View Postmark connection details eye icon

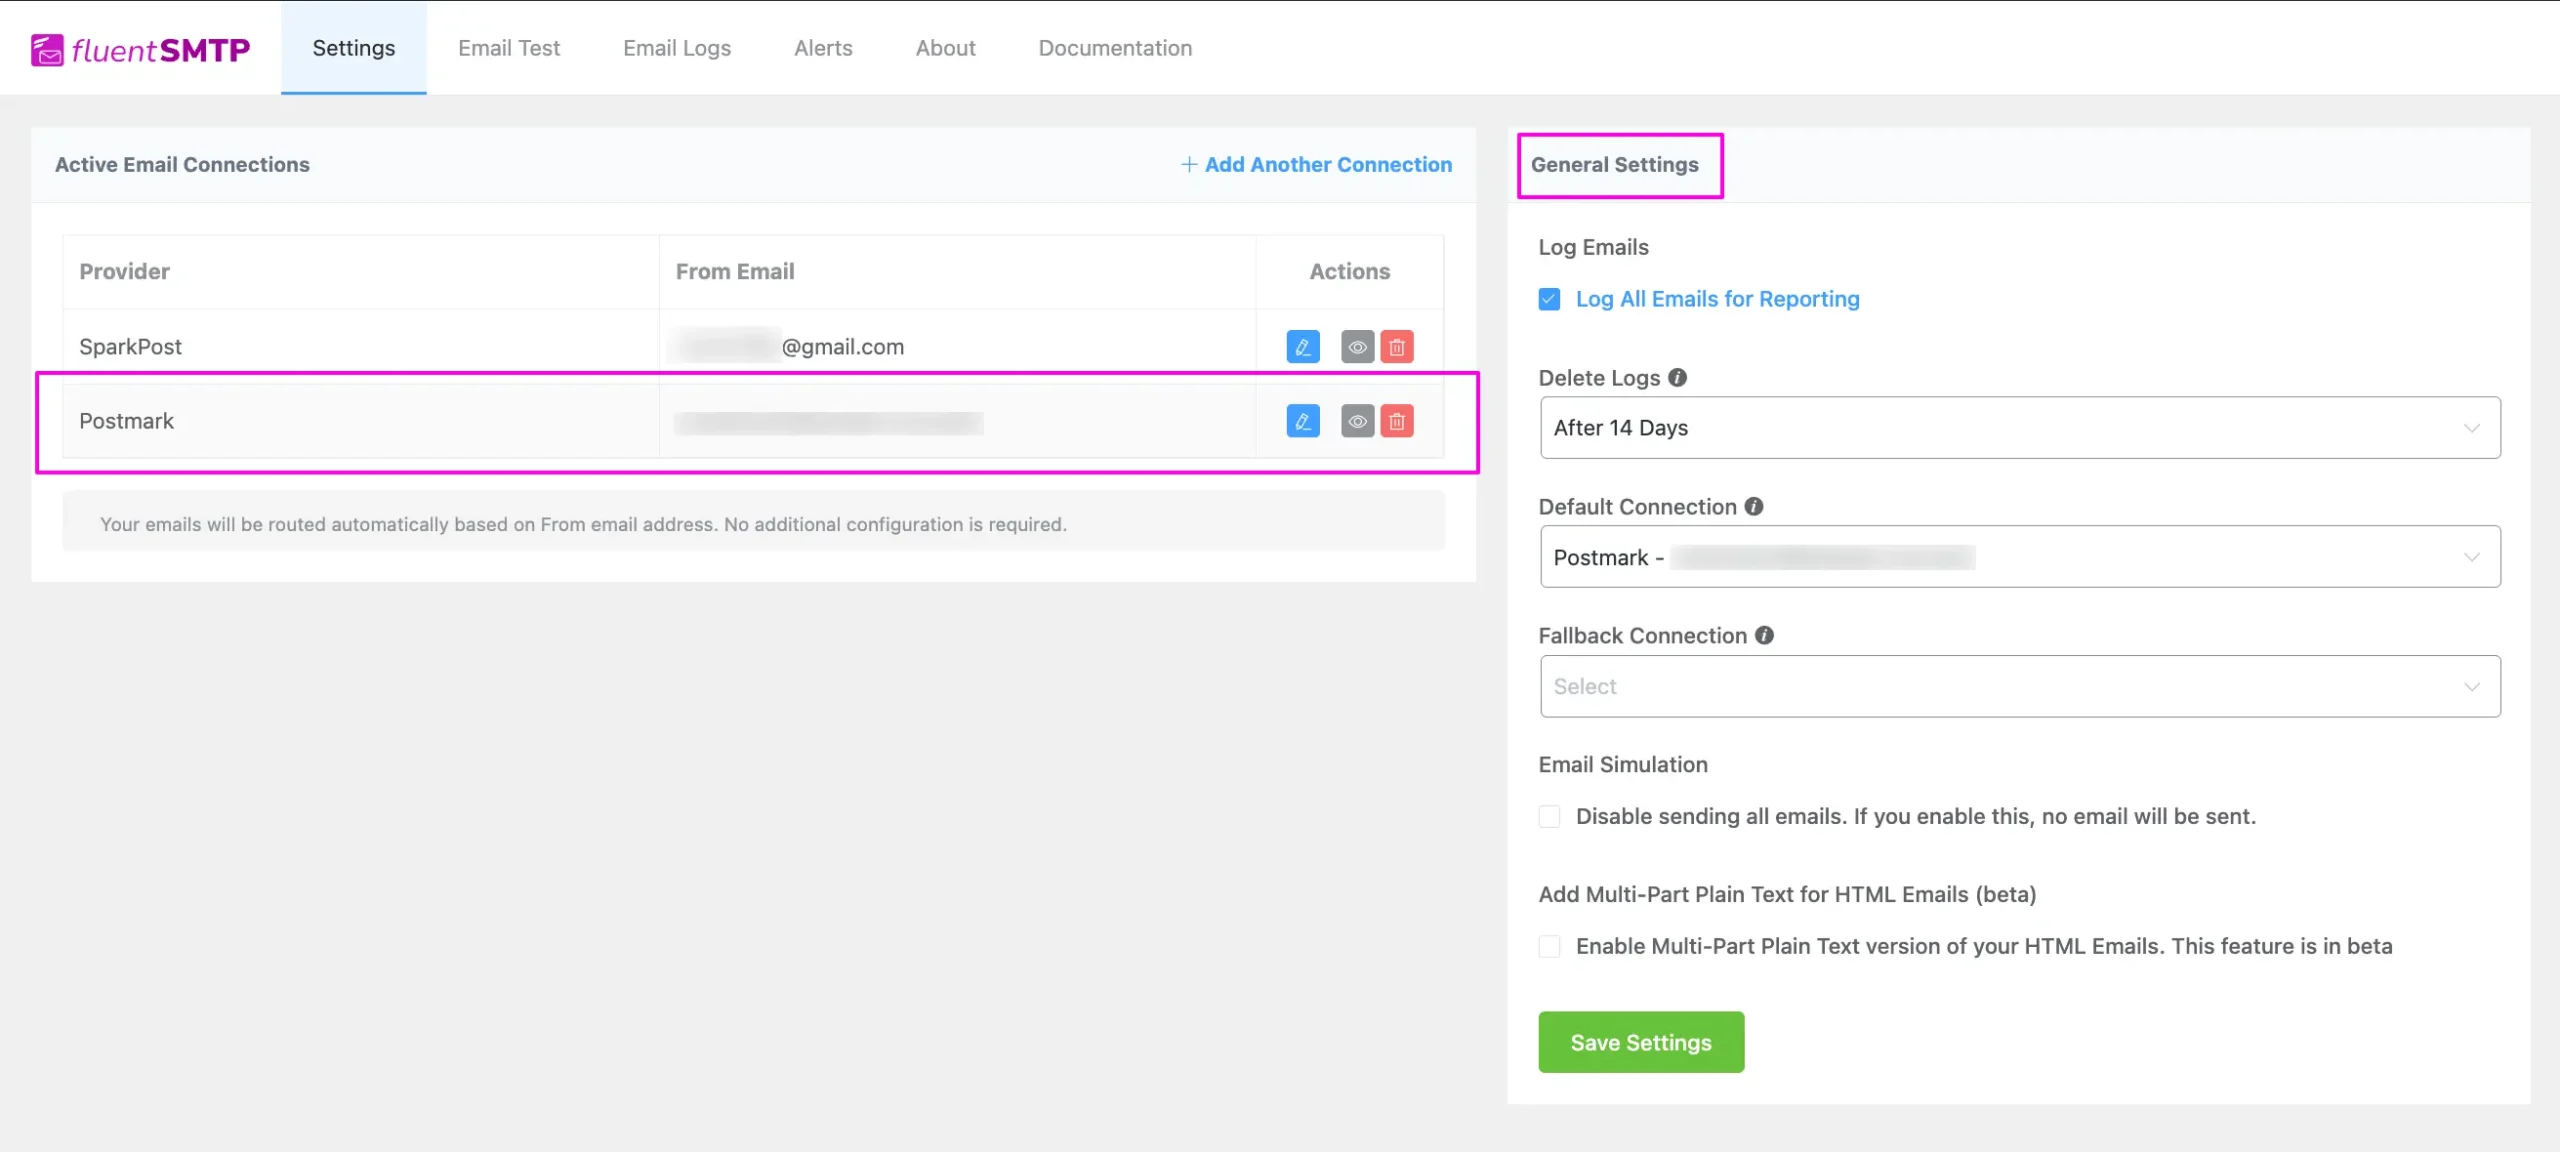(1357, 421)
